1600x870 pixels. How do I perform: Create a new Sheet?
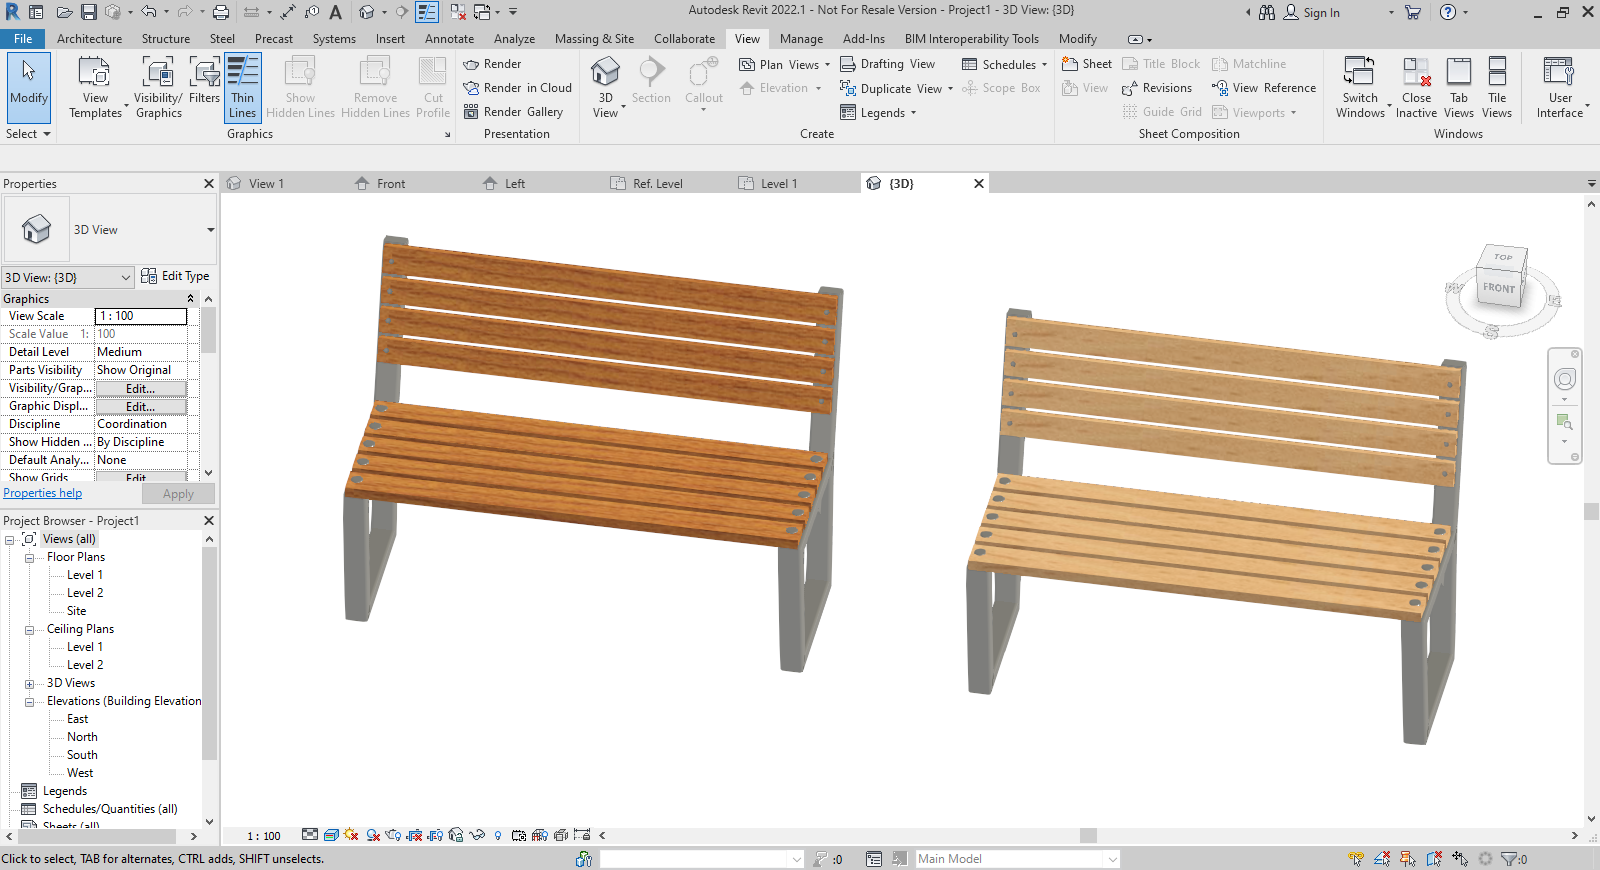(1086, 64)
